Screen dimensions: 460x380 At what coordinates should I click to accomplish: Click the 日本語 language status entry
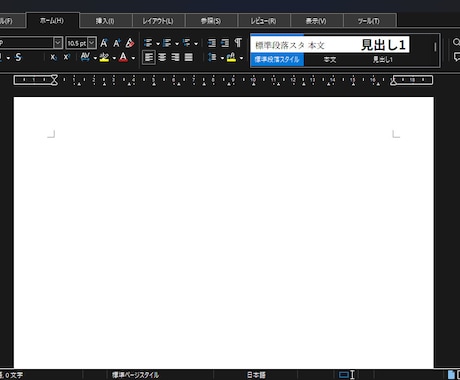click(256, 375)
